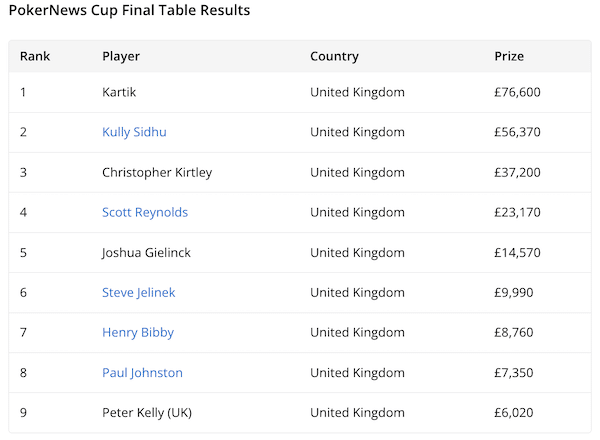Select the Country column header
Screen dimensions: 600x440
[334, 56]
